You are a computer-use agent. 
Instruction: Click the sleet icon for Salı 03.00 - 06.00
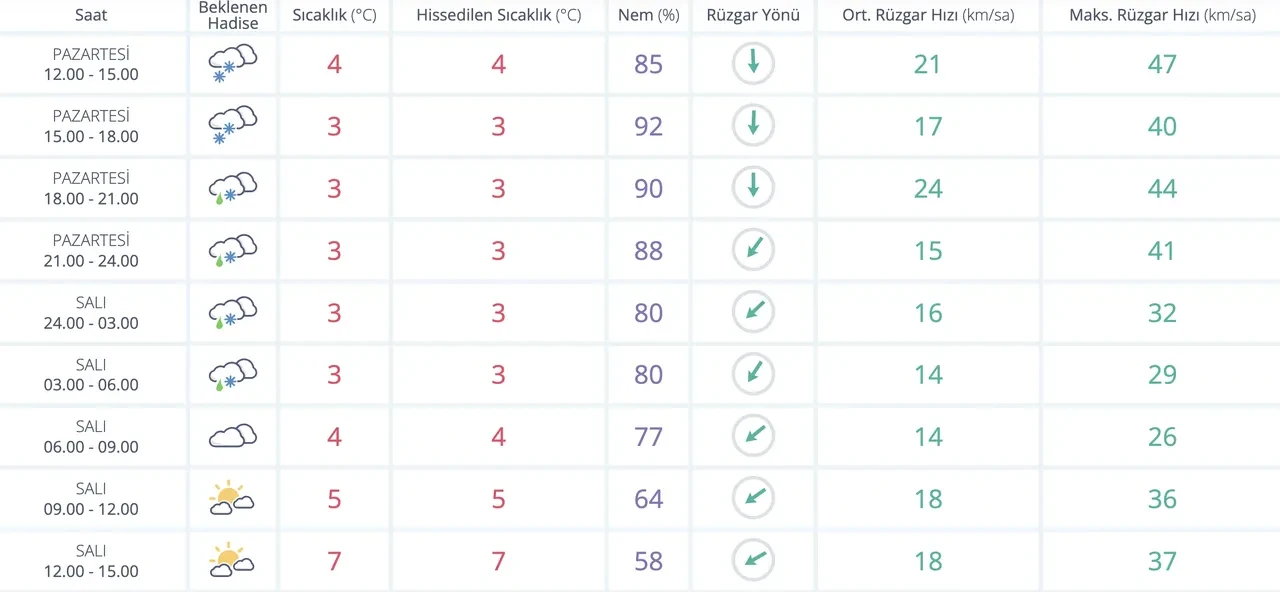tap(232, 374)
